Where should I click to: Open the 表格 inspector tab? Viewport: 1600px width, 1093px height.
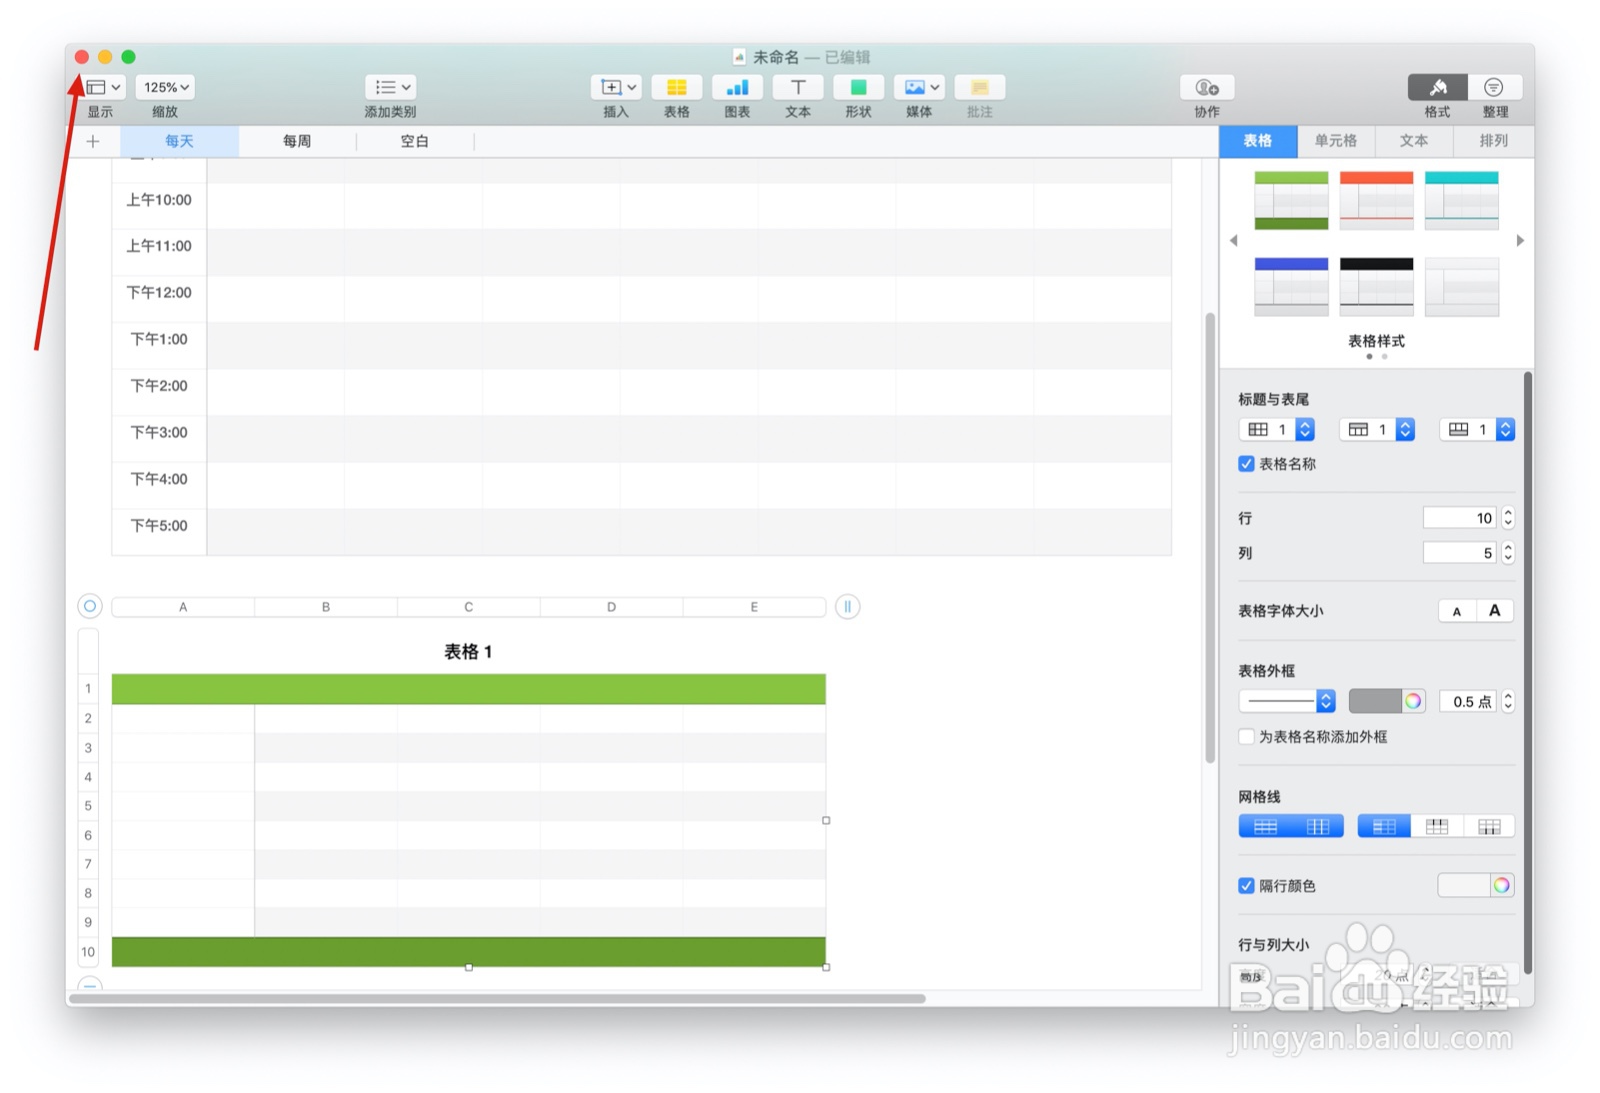[x=1258, y=141]
